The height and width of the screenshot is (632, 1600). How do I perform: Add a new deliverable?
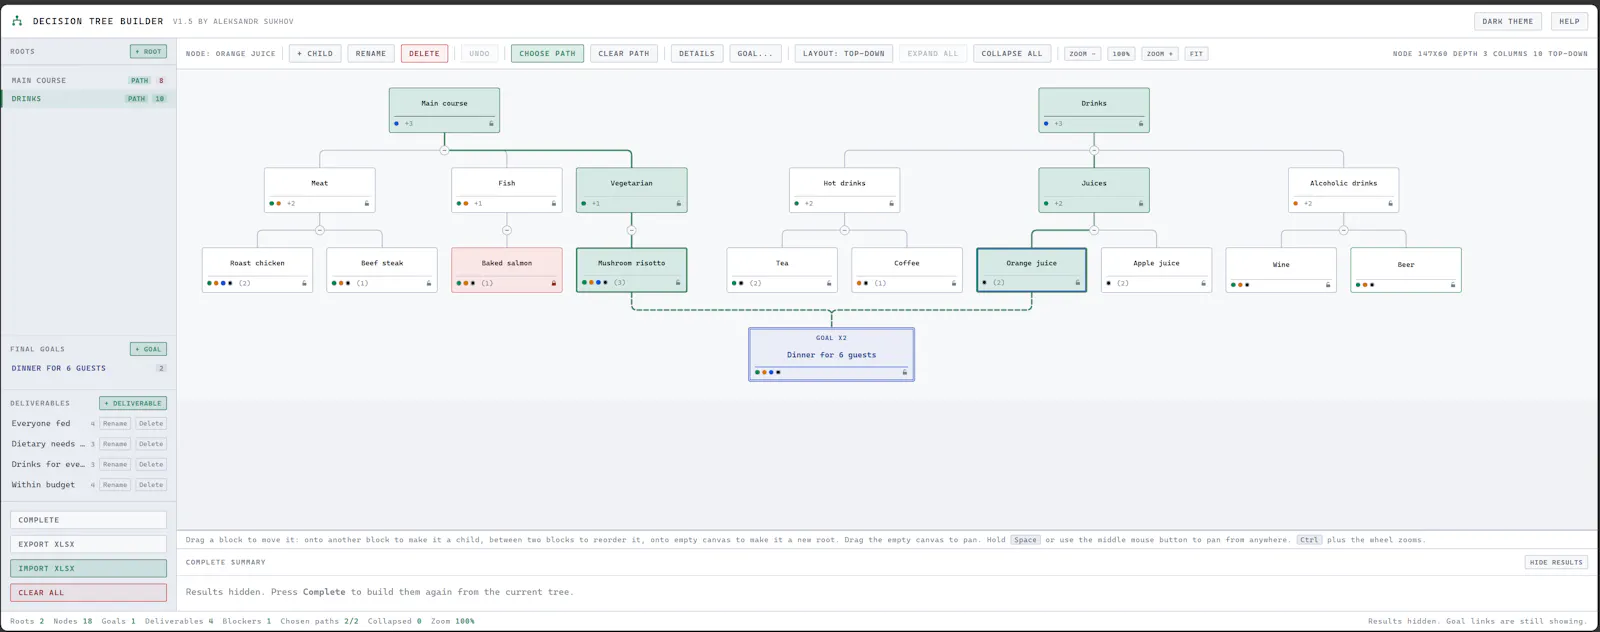coord(133,403)
